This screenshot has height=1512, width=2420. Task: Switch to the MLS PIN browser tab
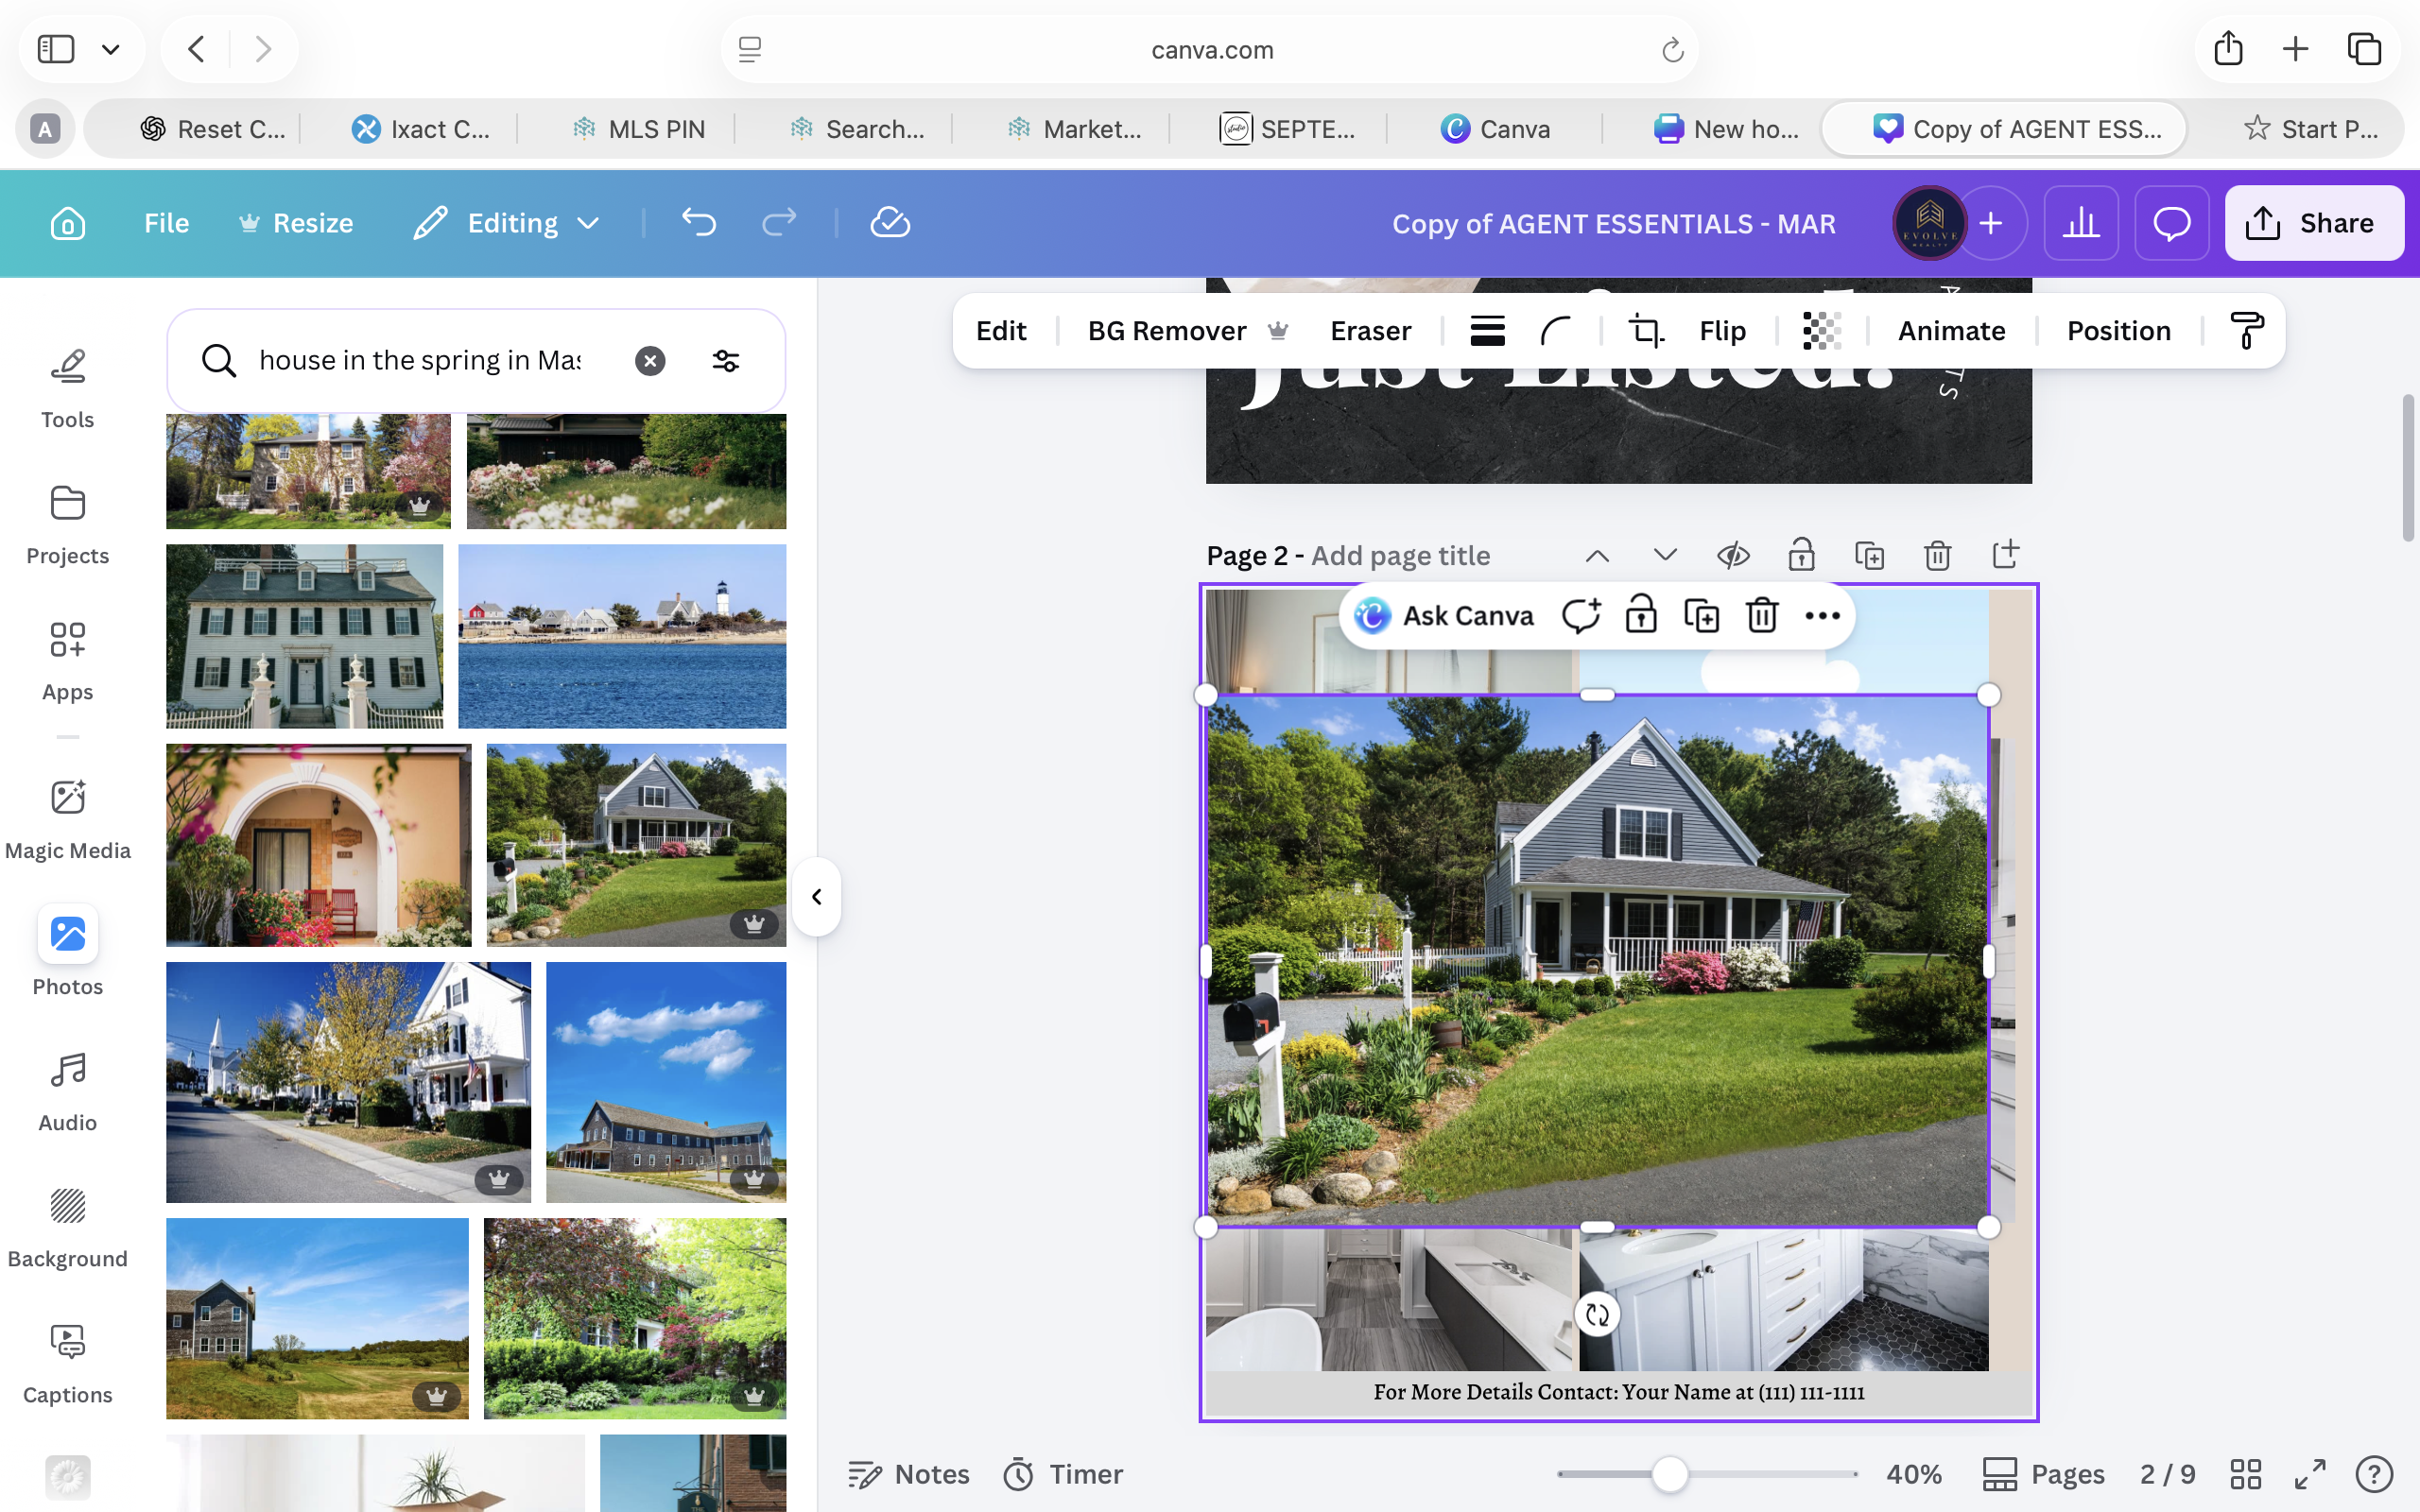coord(639,129)
